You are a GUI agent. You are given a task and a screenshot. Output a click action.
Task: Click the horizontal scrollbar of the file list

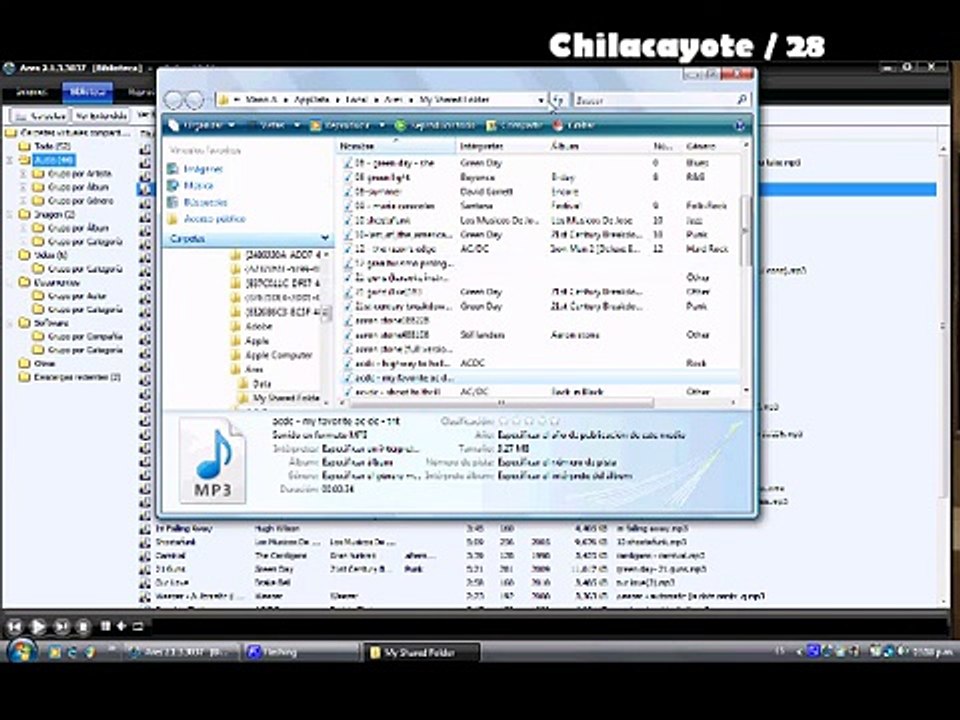(501, 403)
